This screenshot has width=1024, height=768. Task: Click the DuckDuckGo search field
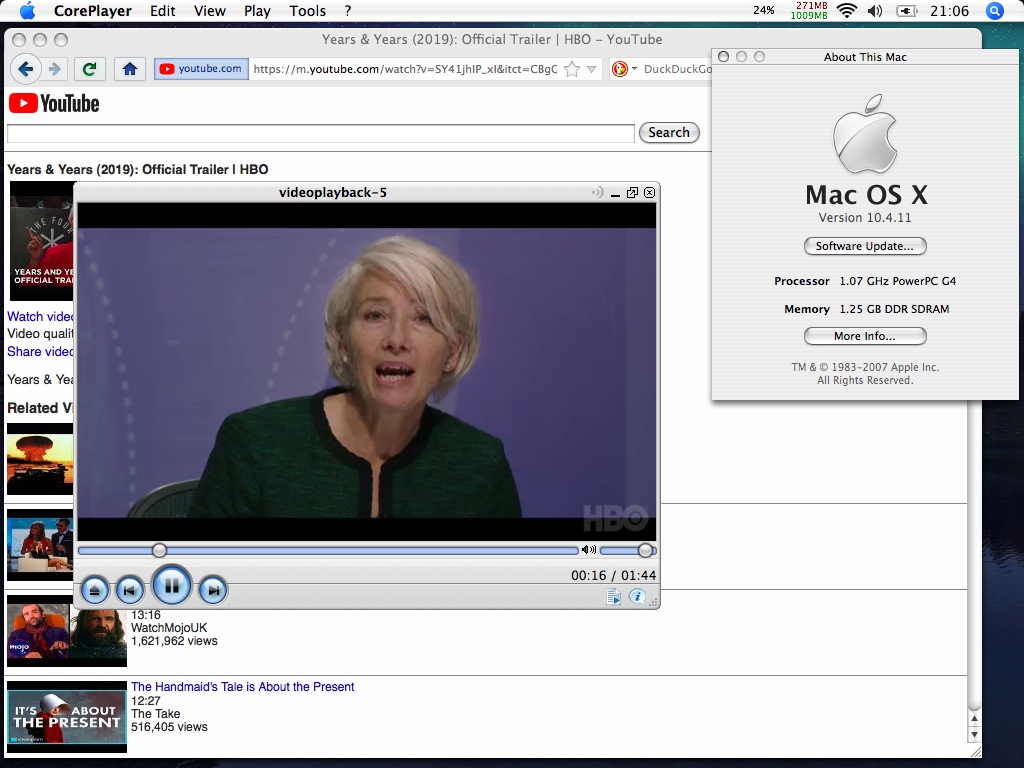(677, 69)
